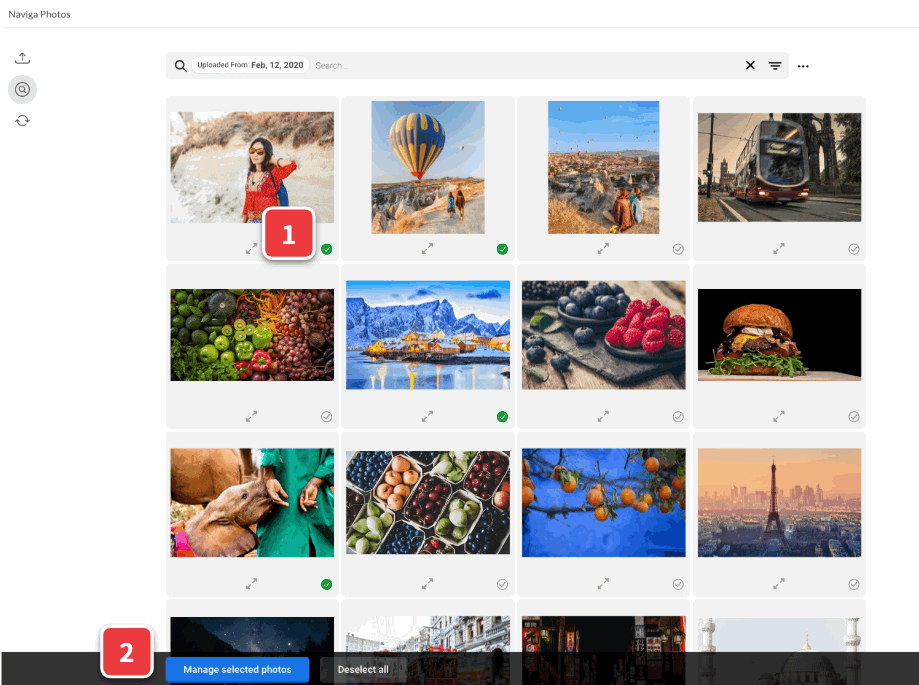Click the upload icon in left sidebar
Image resolution: width=919 pixels, height=685 pixels.
pos(22,58)
